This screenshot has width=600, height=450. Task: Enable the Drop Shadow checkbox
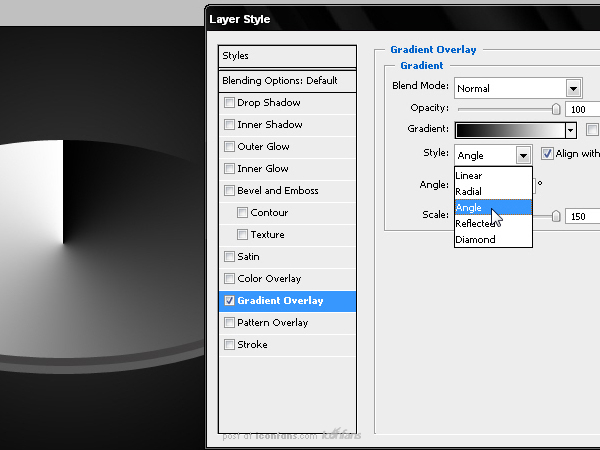tap(229, 103)
